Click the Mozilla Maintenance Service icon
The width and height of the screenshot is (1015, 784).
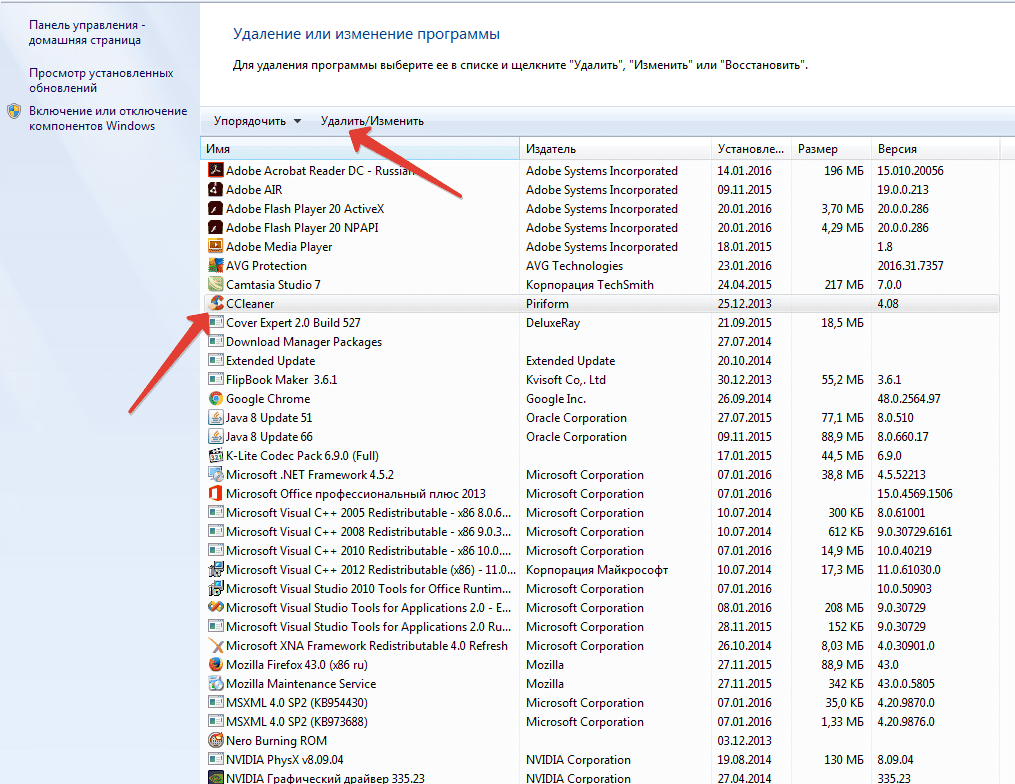pos(216,684)
